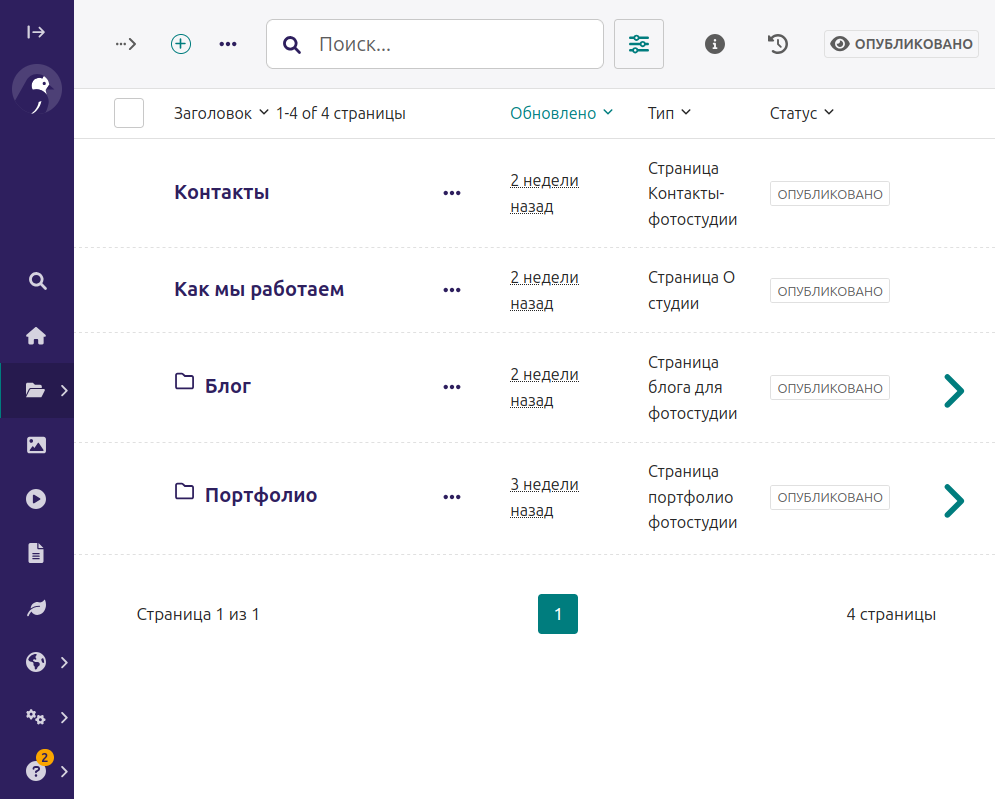Open the Documents icon in sidebar
Image resolution: width=995 pixels, height=799 pixels.
coord(36,553)
